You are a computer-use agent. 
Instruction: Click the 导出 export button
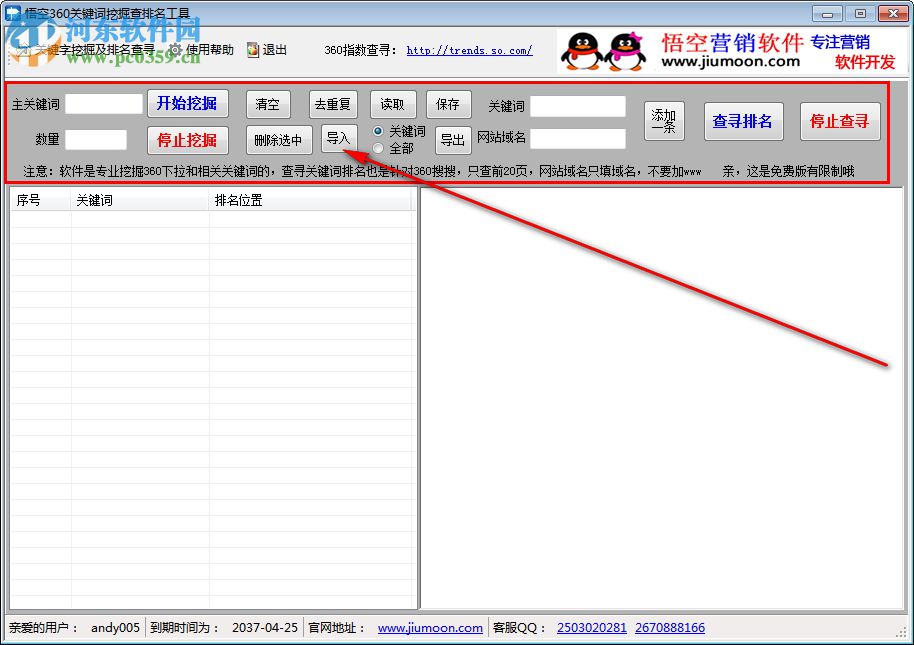(453, 140)
